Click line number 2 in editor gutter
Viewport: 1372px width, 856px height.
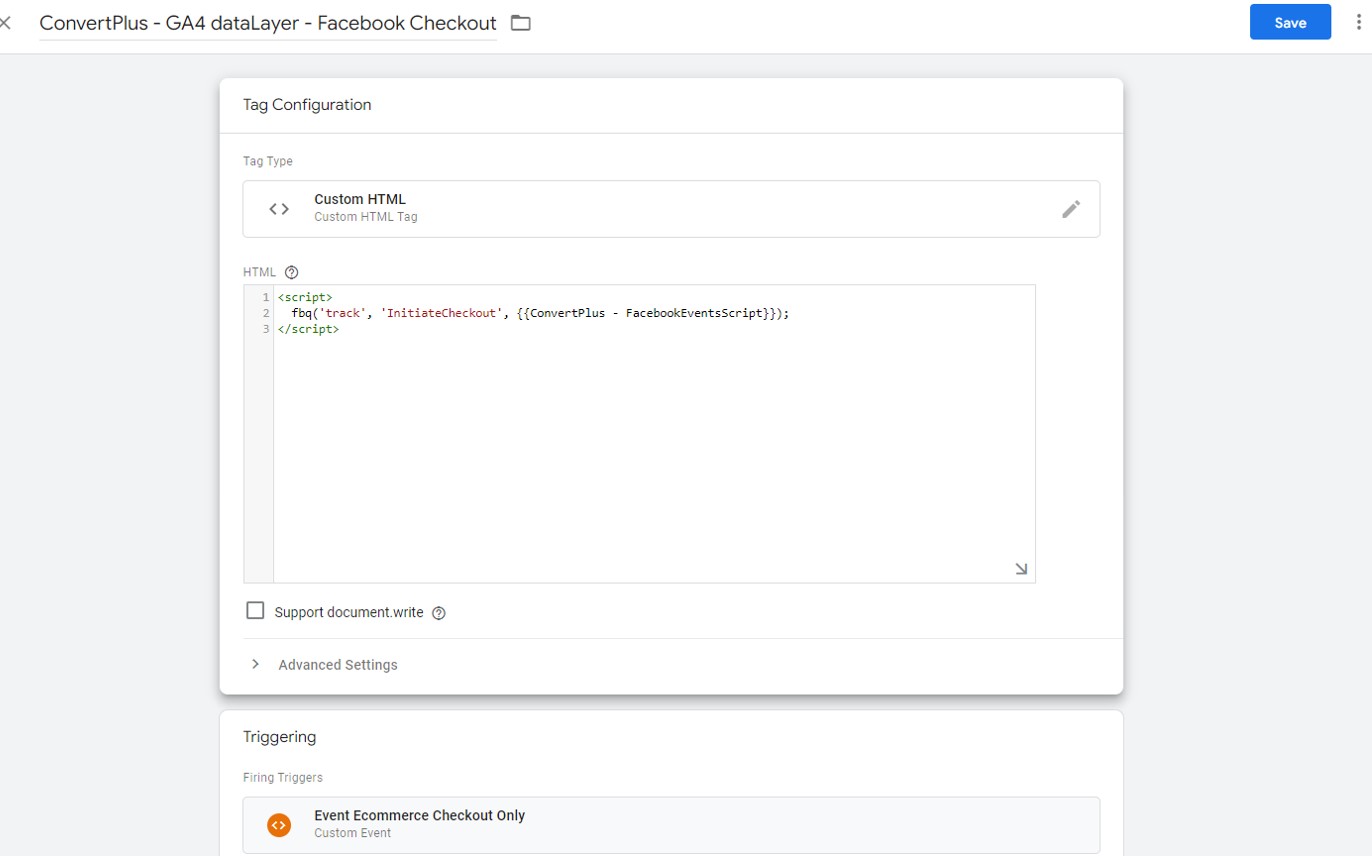click(266, 313)
